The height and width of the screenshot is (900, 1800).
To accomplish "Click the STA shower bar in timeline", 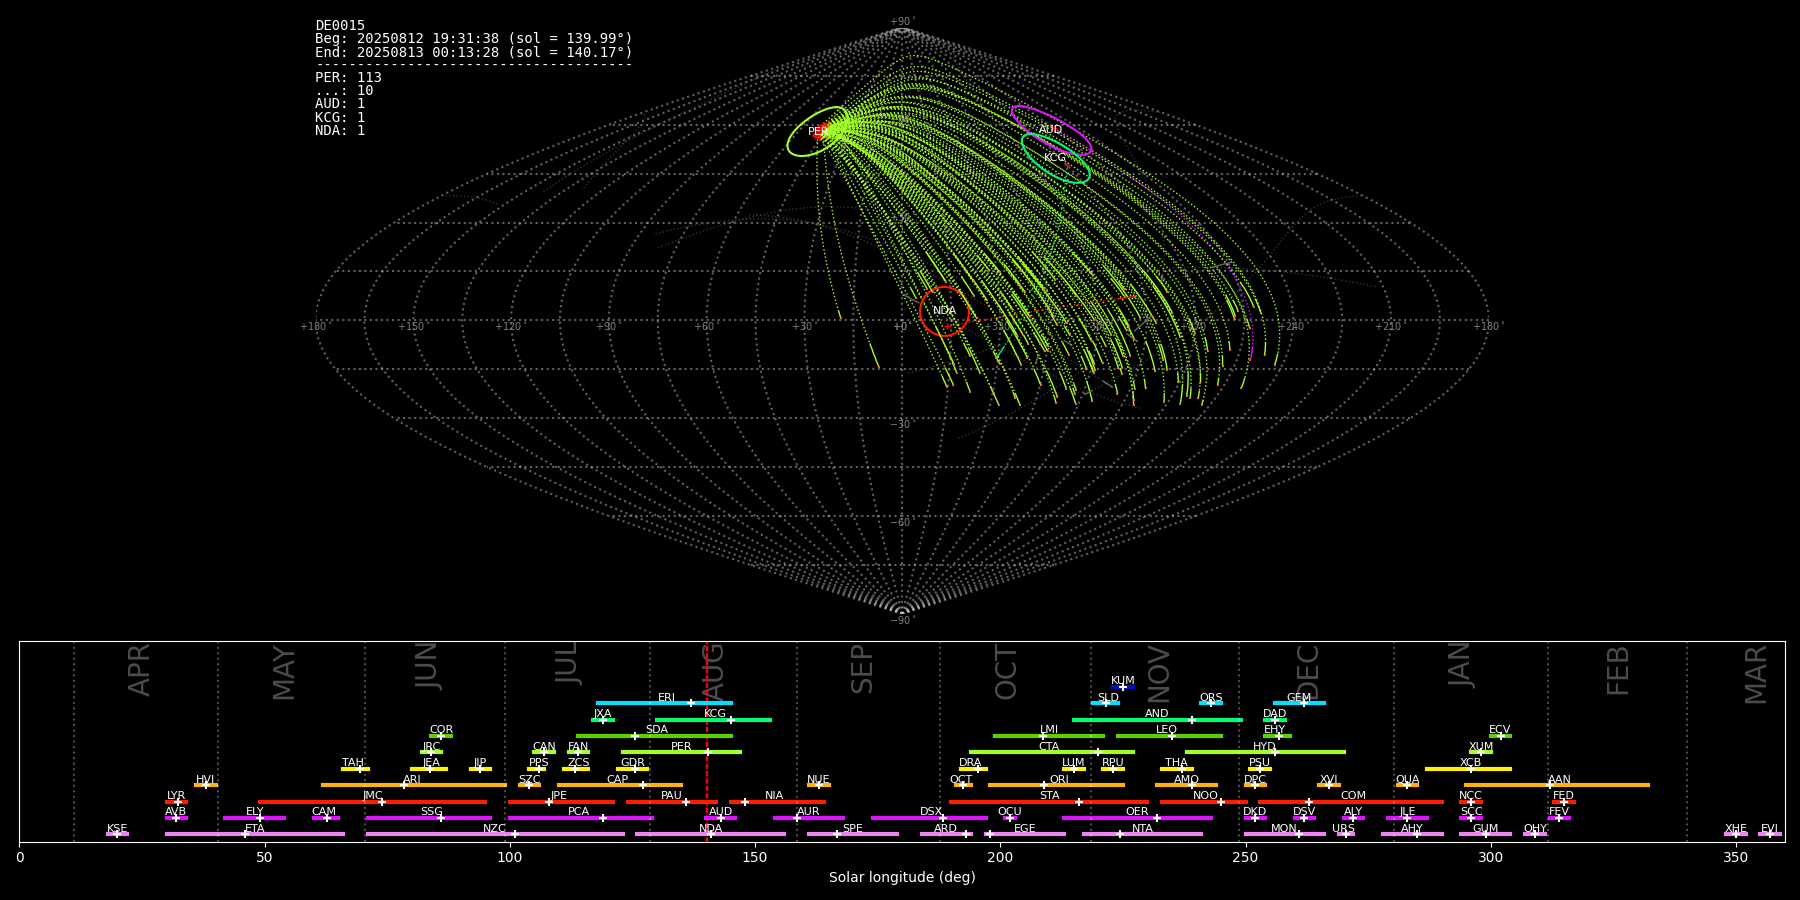I will (1049, 802).
